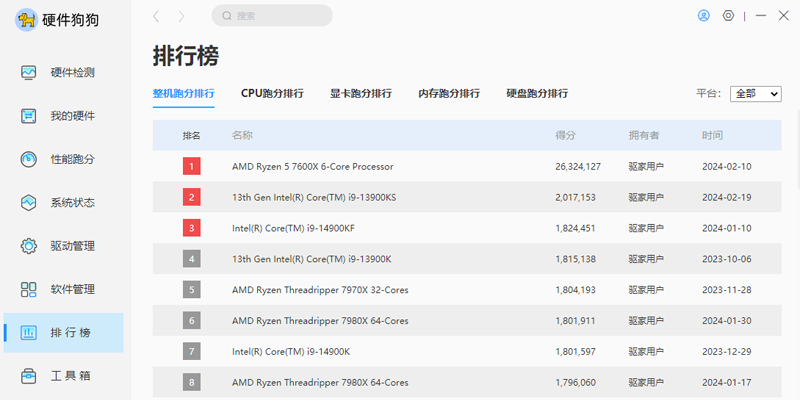The image size is (800, 400).
Task: Click rank badge number 4
Action: coord(192,259)
